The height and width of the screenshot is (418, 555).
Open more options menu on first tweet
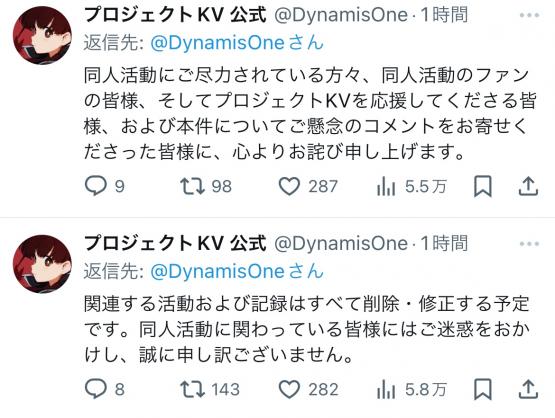(529, 15)
